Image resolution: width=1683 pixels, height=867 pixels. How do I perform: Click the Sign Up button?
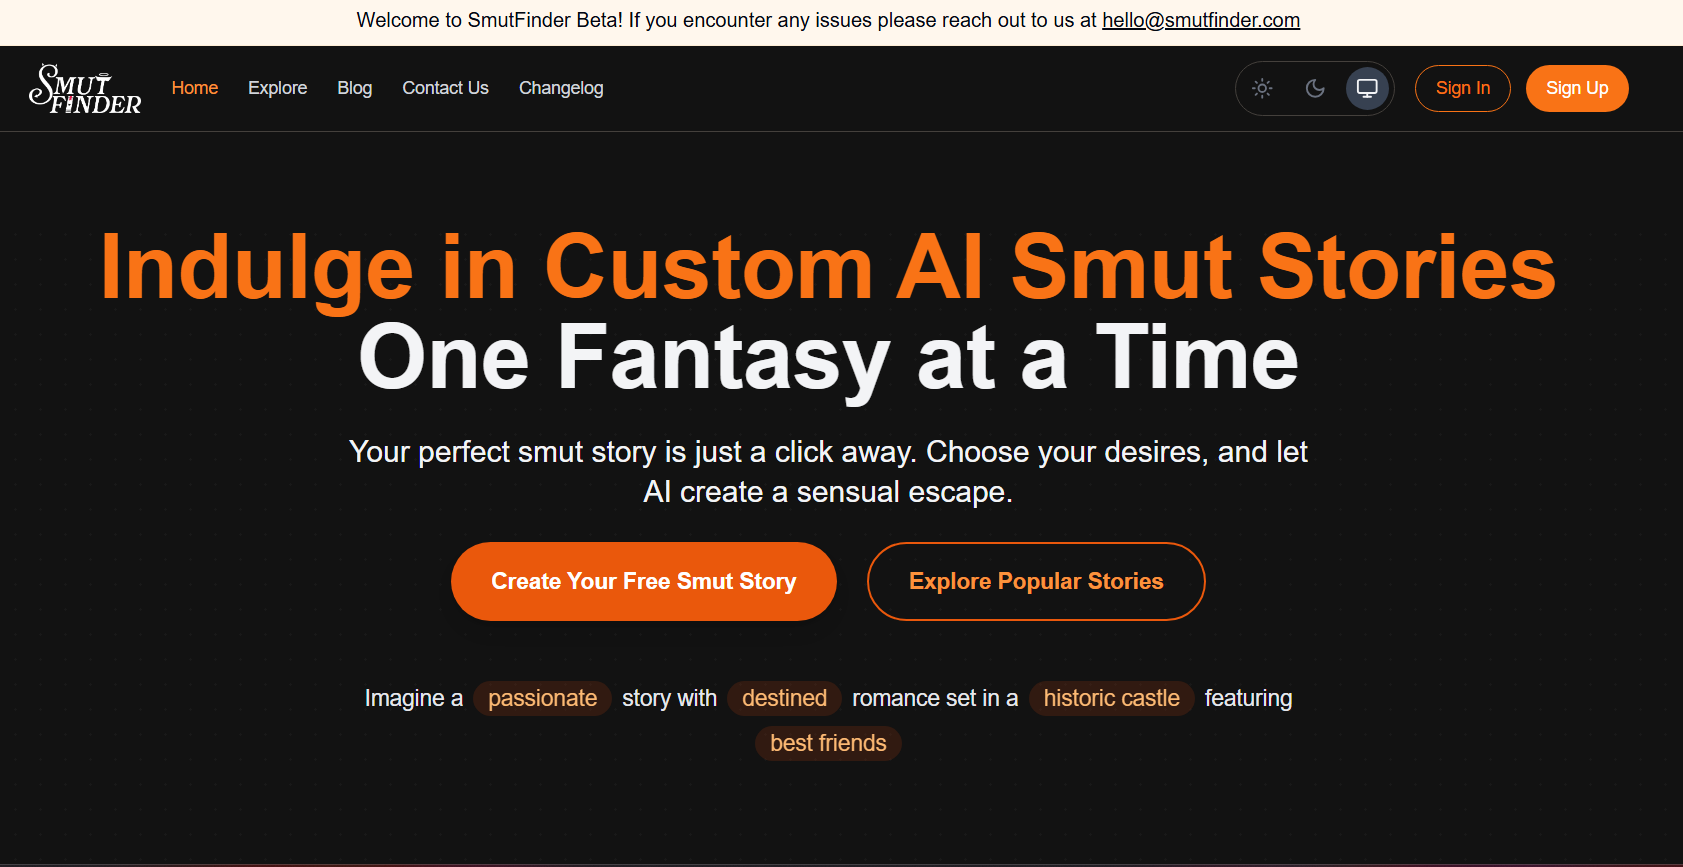coord(1577,88)
